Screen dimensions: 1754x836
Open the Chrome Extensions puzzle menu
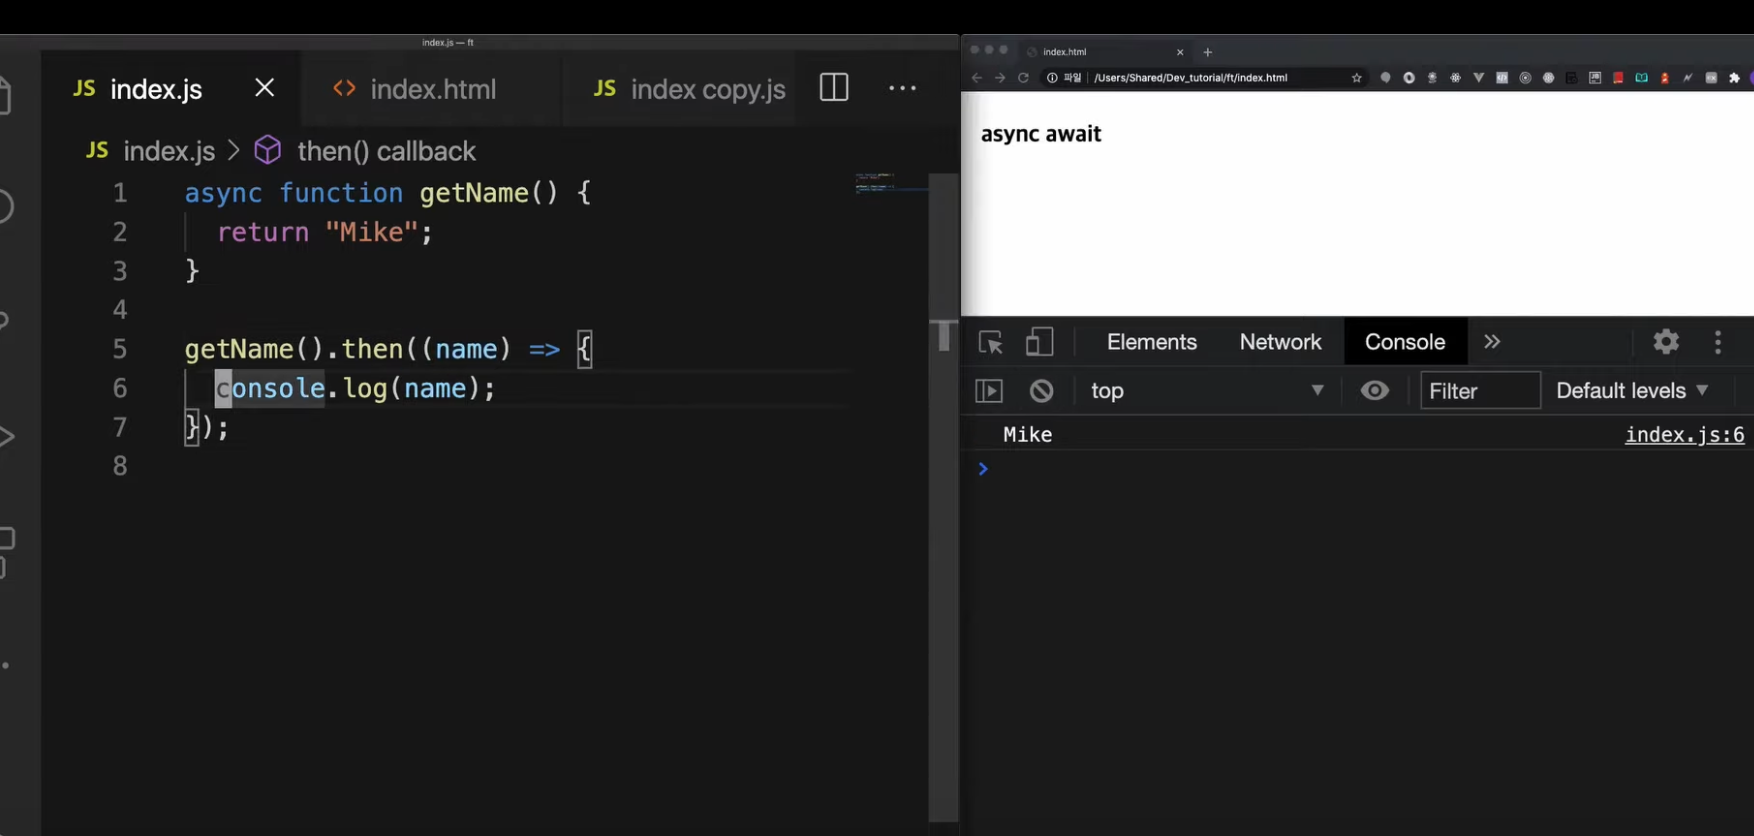(1734, 78)
